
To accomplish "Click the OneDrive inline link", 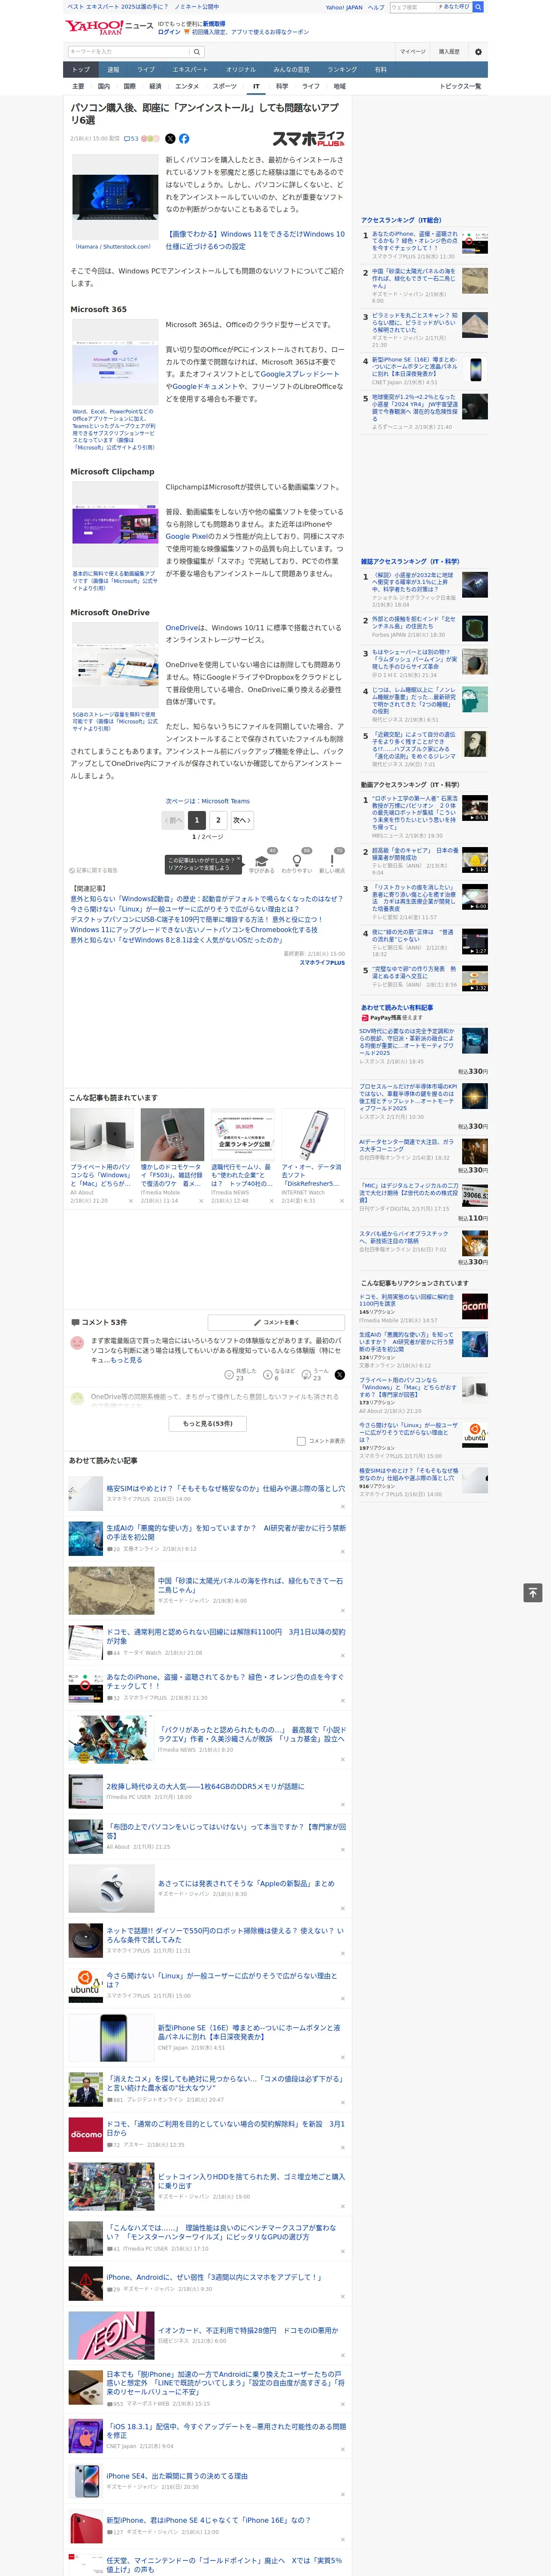I will 181,628.
